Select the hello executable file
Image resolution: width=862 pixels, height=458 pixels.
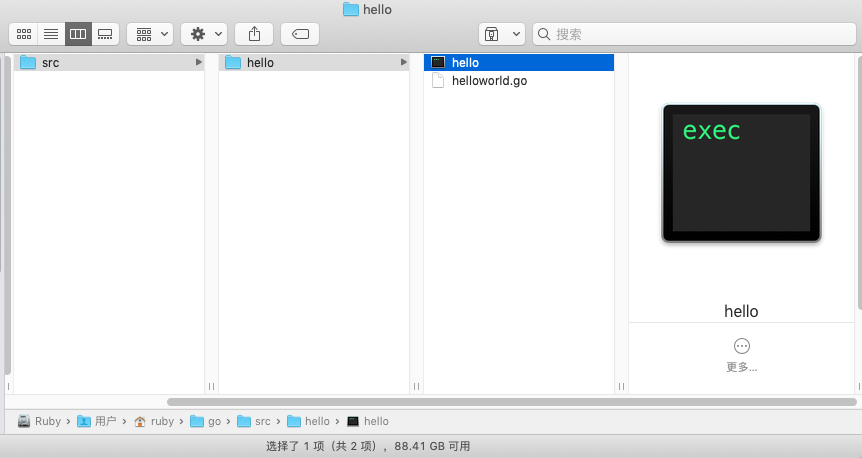[465, 63]
